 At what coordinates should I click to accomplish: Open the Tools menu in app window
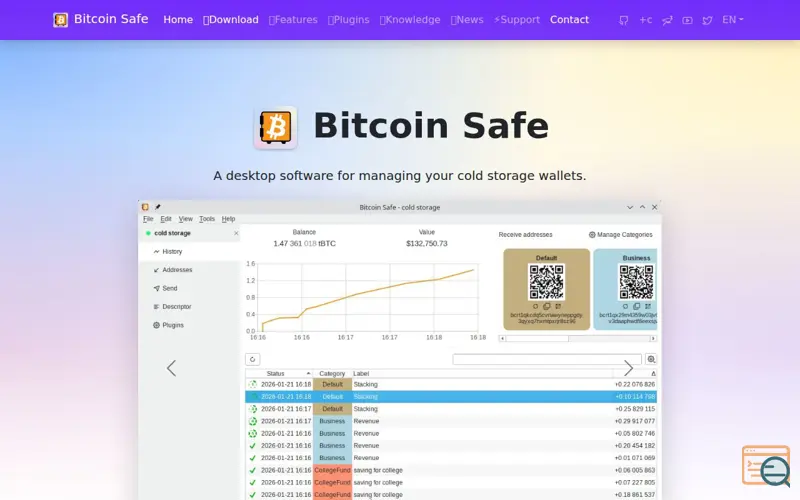(207, 219)
